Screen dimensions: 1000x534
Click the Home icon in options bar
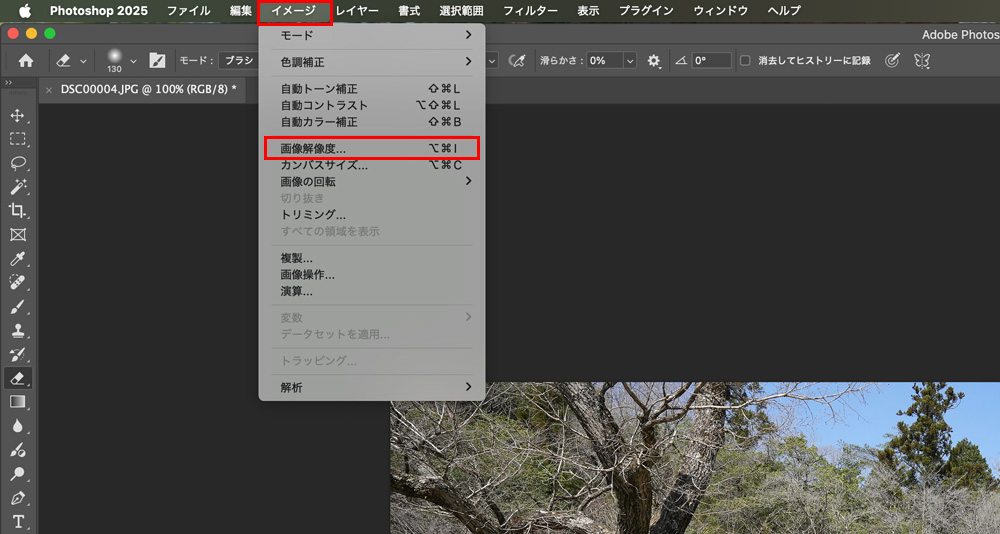pyautogui.click(x=26, y=61)
